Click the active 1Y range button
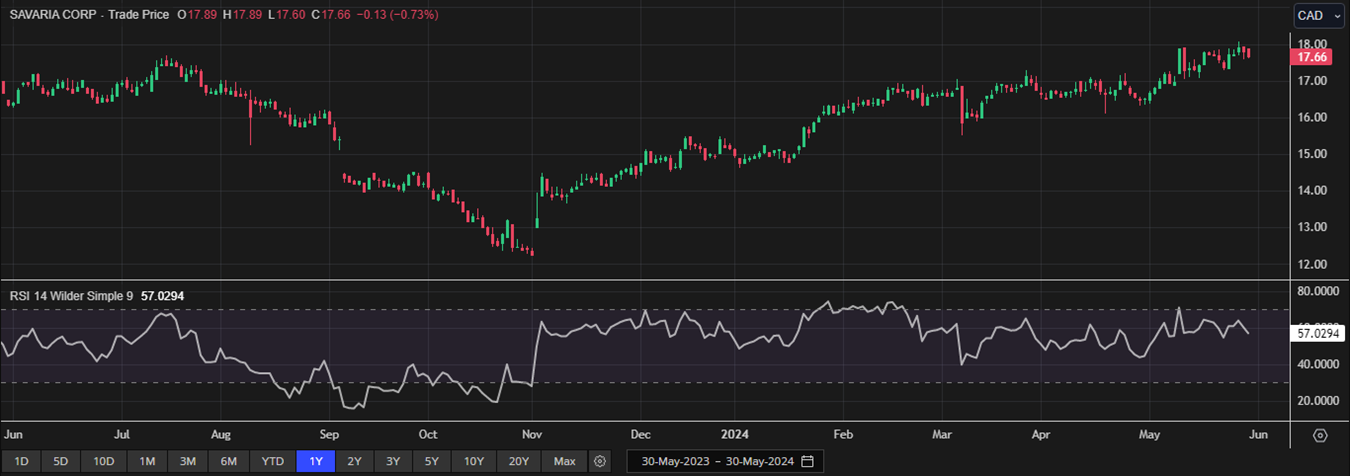This screenshot has height=476, width=1350. point(315,461)
